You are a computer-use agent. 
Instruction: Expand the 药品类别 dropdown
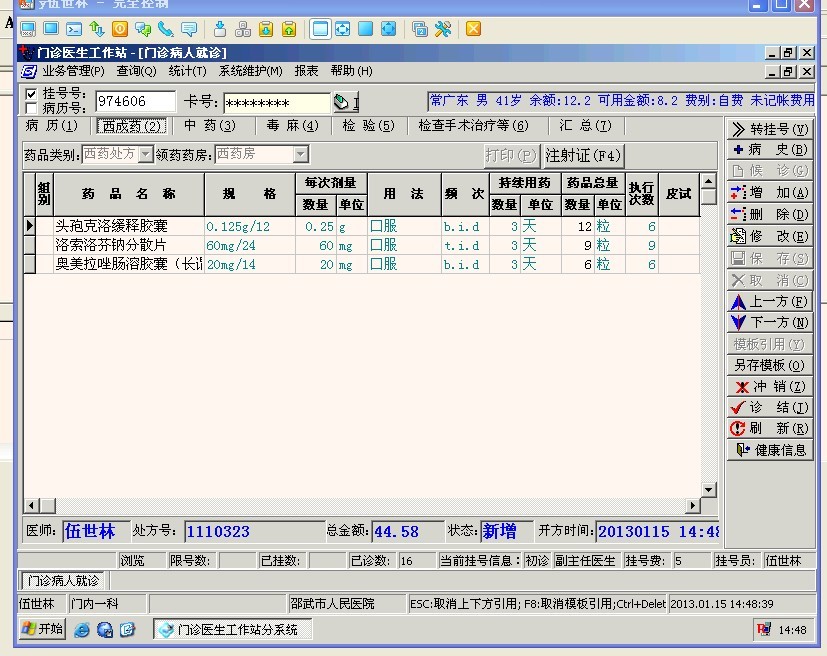coord(145,155)
